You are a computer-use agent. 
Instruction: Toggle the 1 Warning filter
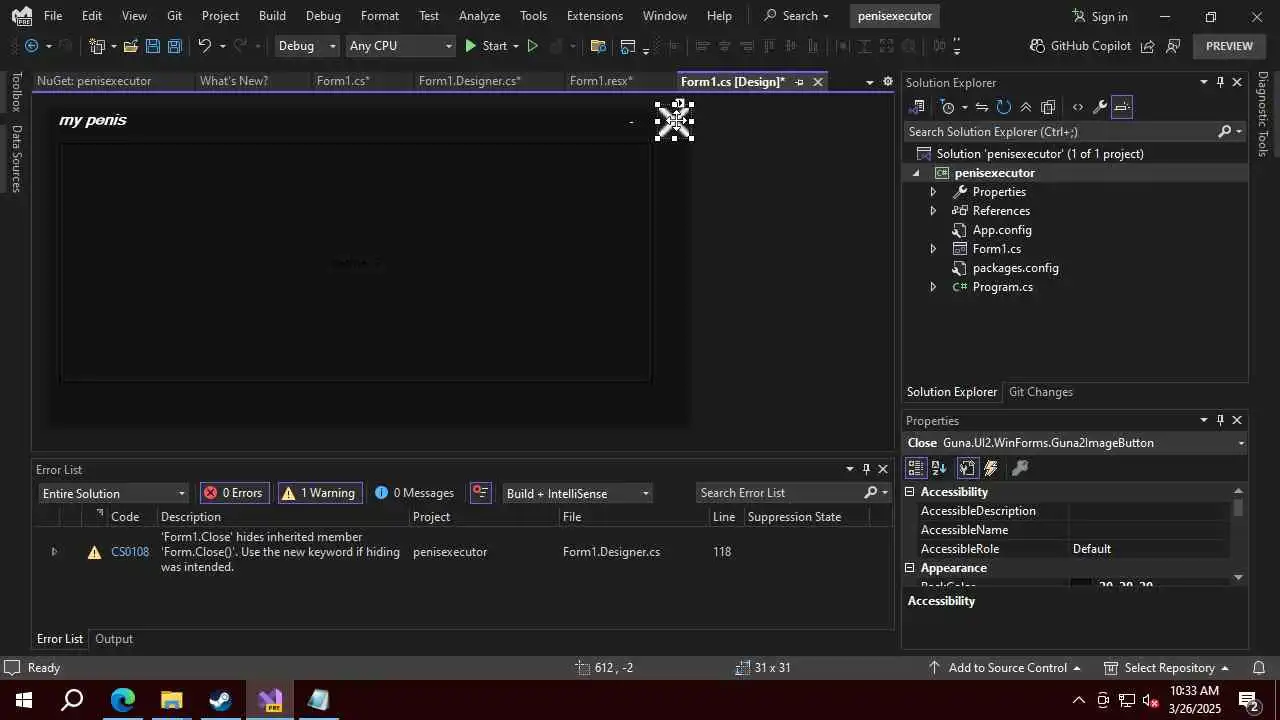(320, 493)
